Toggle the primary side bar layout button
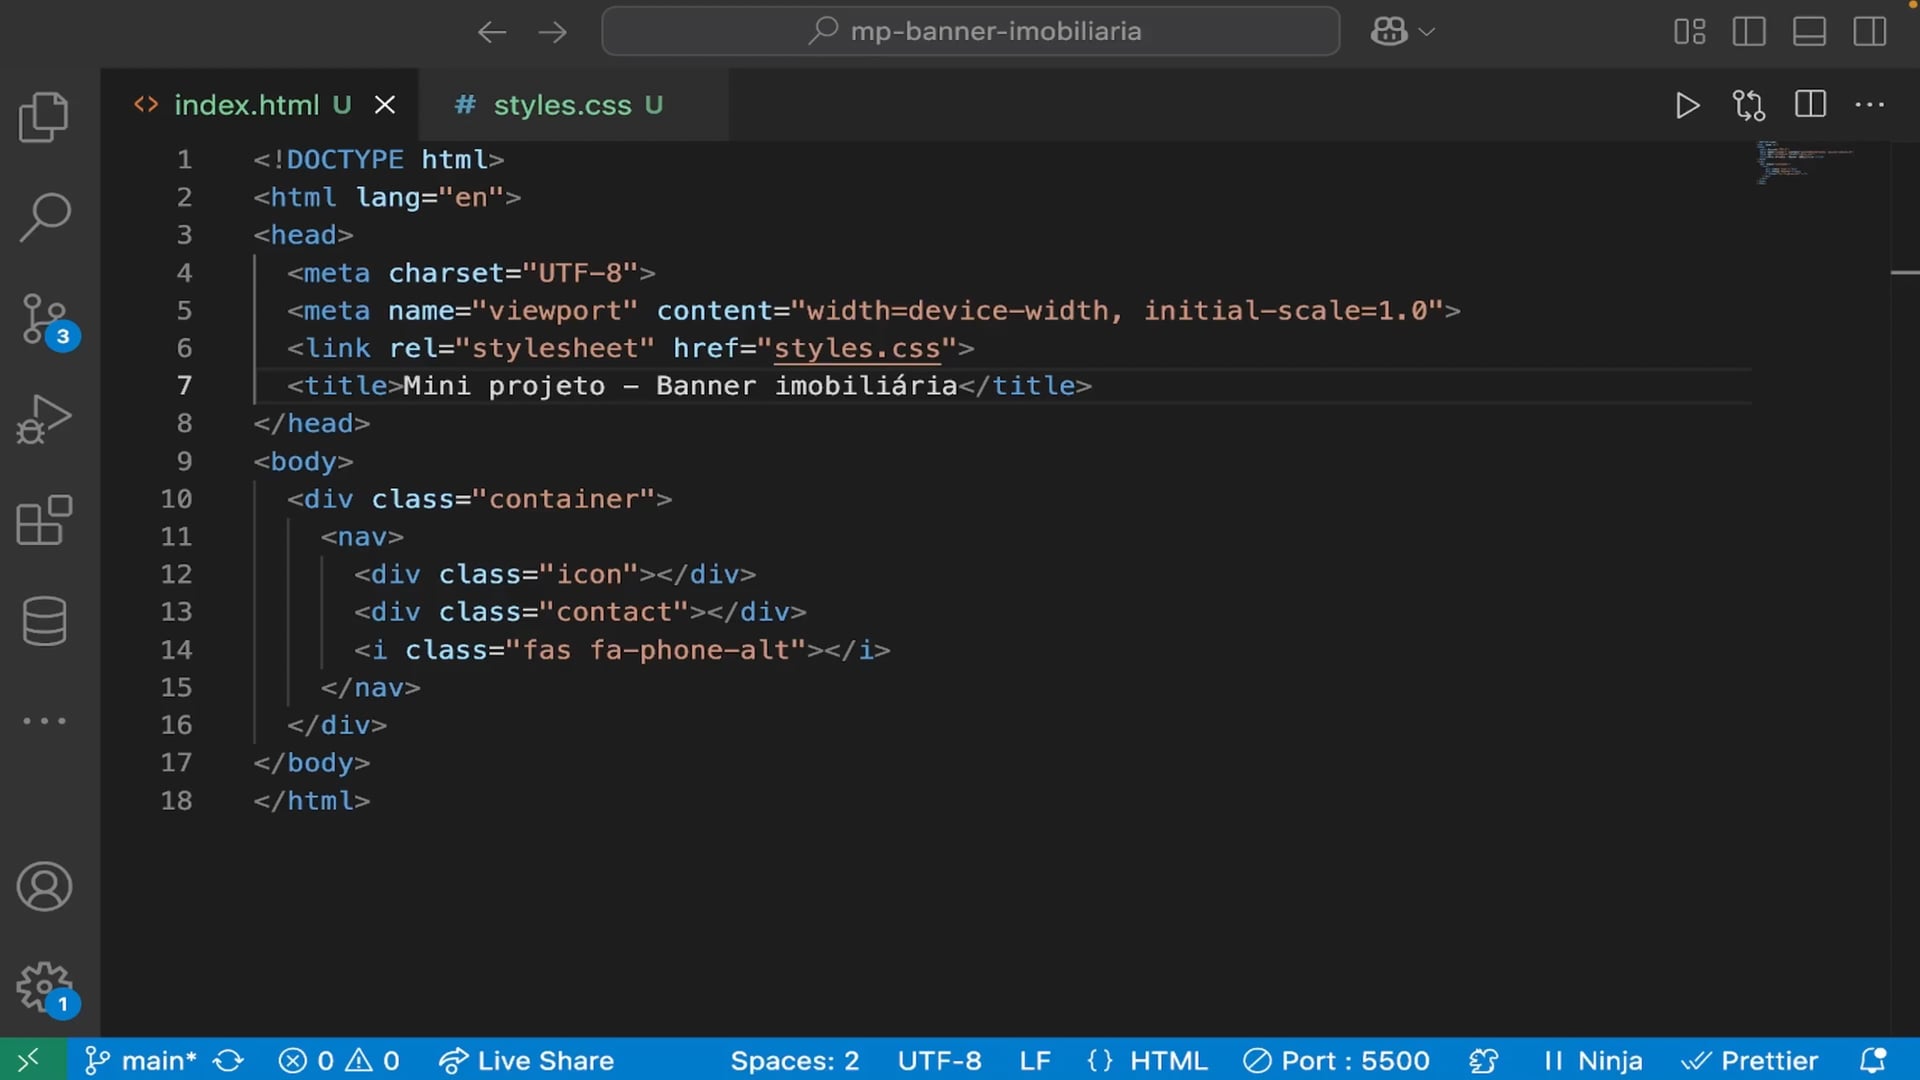 click(1749, 31)
